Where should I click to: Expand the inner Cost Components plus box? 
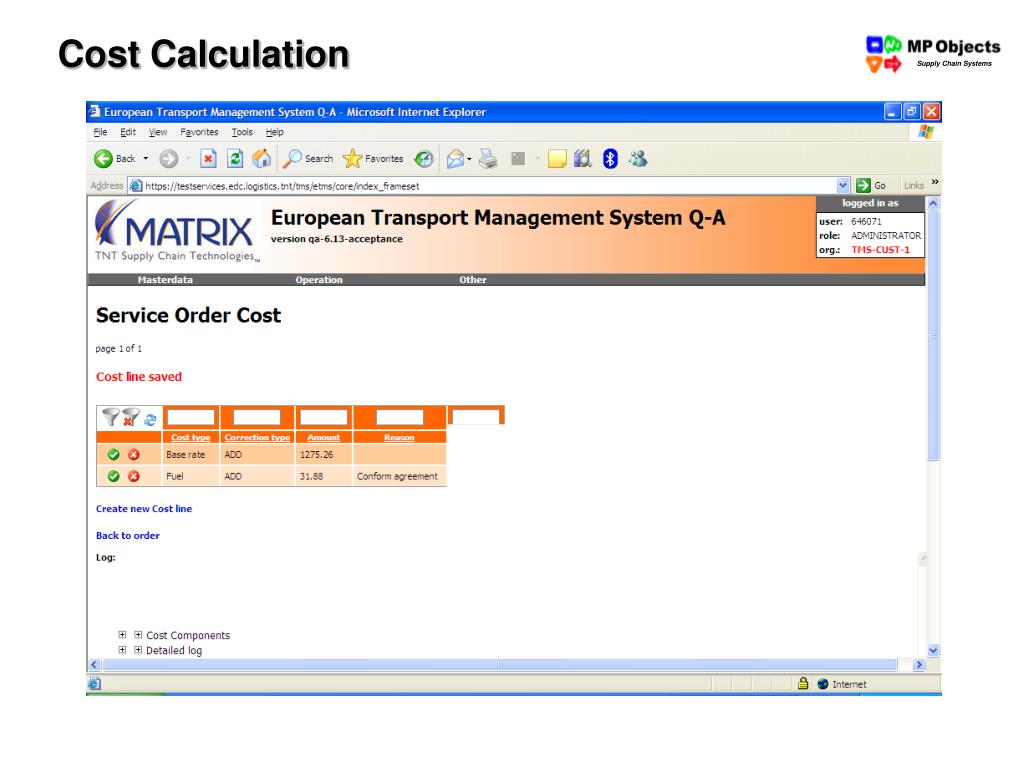pyautogui.click(x=138, y=635)
